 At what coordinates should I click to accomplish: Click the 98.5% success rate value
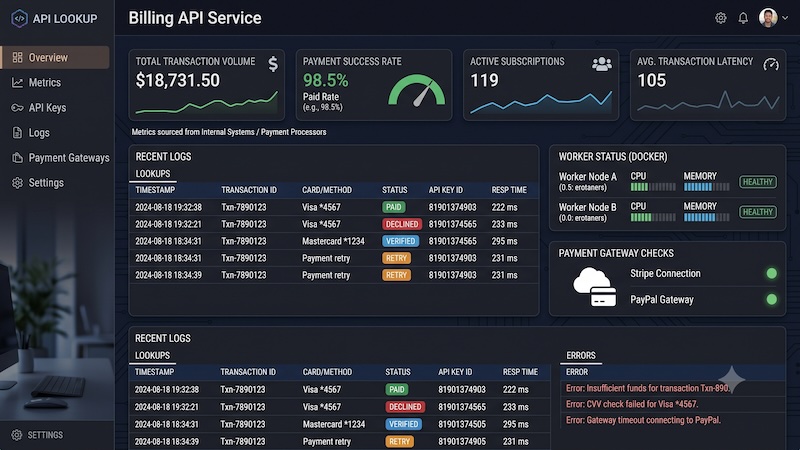click(x=326, y=80)
